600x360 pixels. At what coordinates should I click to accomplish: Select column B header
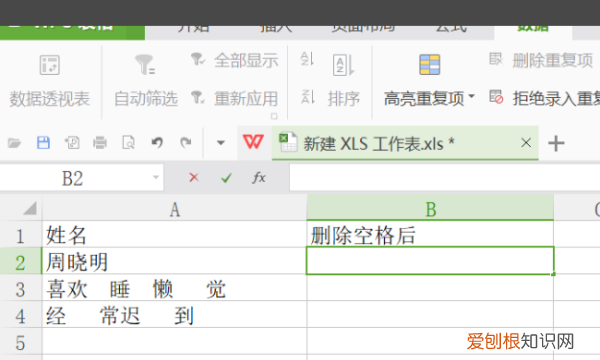click(430, 209)
